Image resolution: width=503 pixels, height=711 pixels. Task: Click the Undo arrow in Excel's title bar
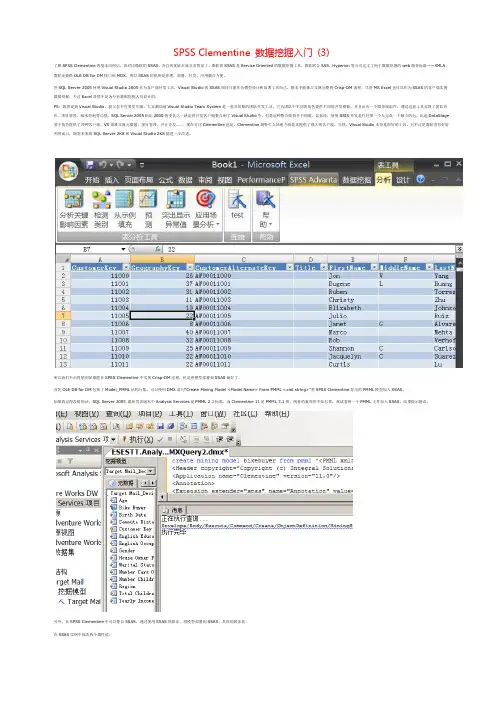pos(103,164)
